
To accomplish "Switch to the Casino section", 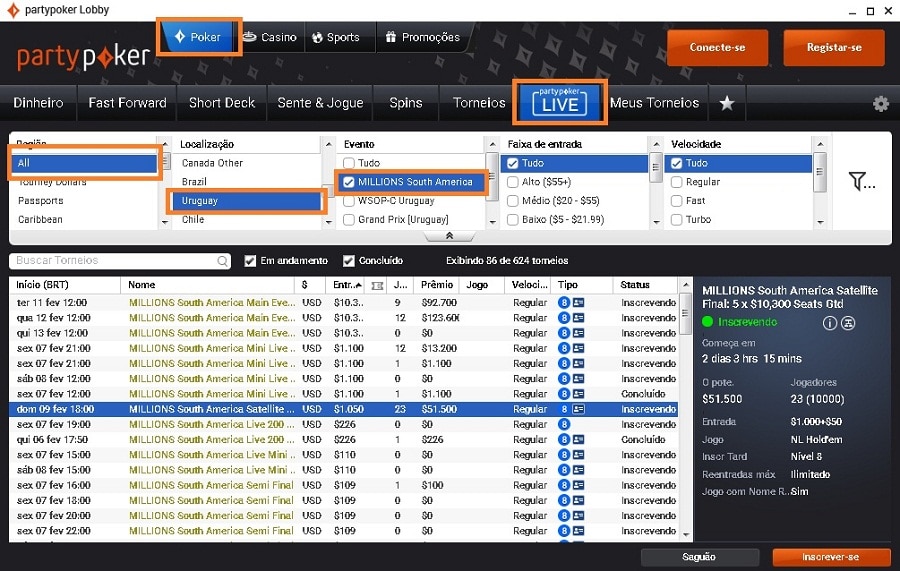I will tap(270, 37).
